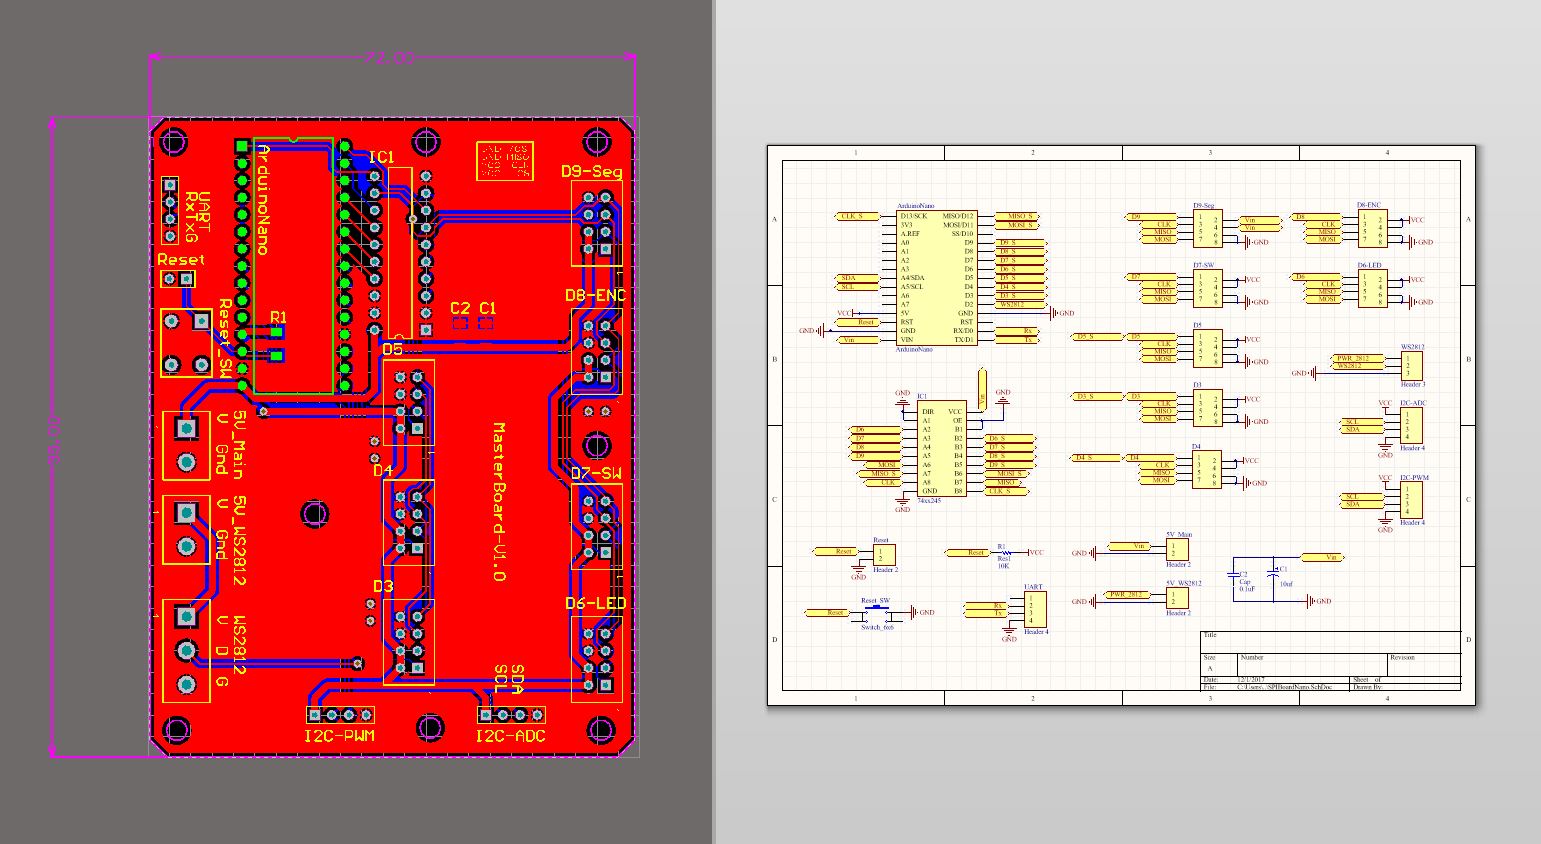Select the CLK_S port on ArduinoNano D13/SCK
The image size is (1541, 844).
click(x=856, y=216)
